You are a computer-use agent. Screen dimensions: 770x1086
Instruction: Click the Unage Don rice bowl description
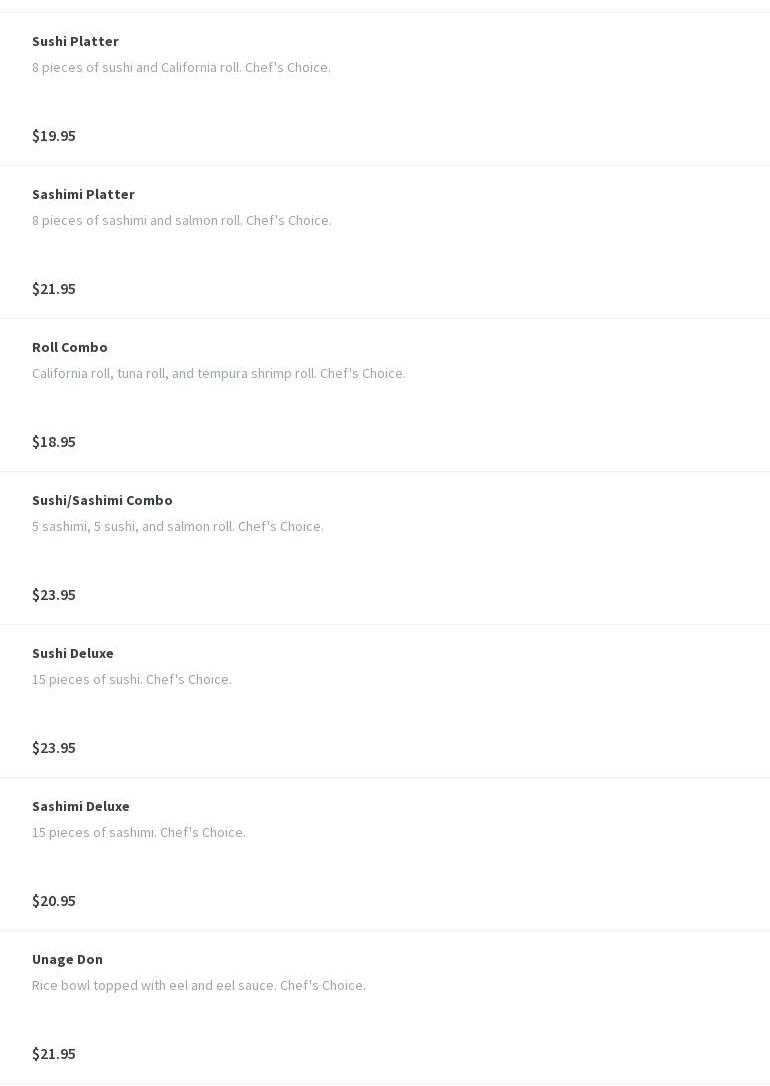(x=199, y=985)
